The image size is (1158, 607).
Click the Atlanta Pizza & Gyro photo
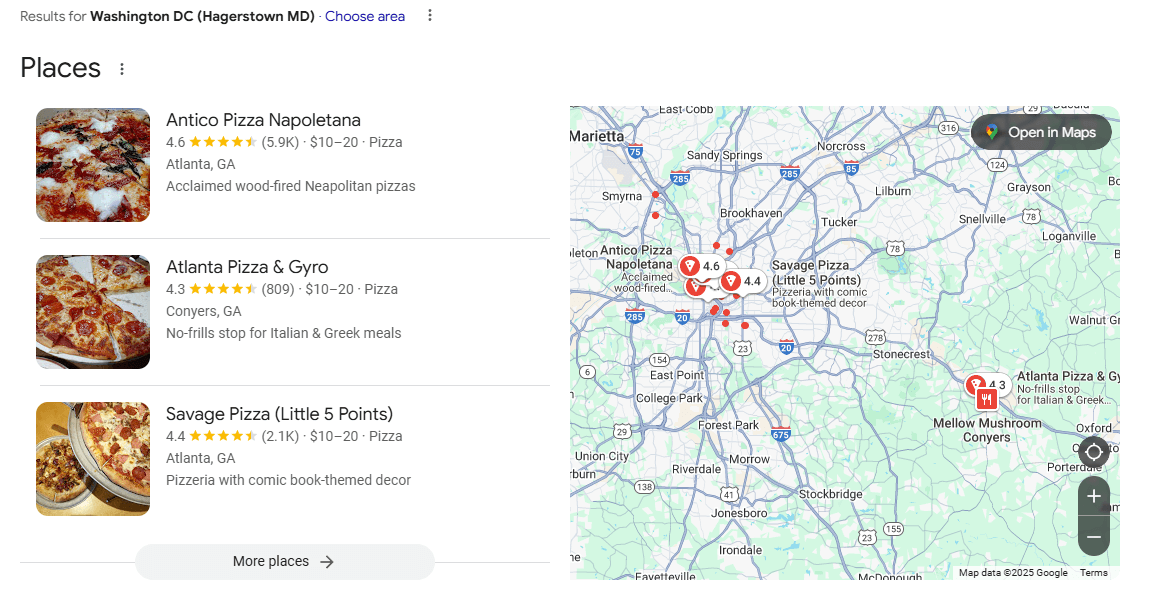[x=93, y=312]
